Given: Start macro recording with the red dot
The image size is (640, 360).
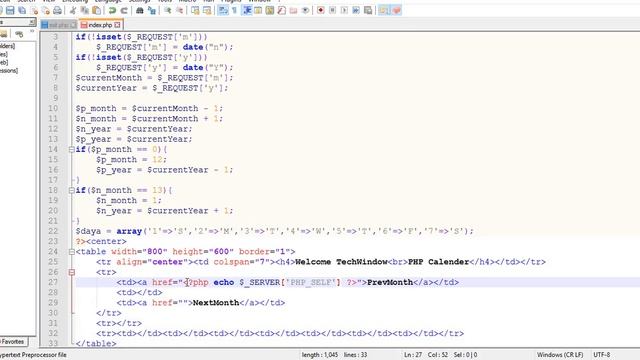Looking at the screenshot, I should point(321,10).
